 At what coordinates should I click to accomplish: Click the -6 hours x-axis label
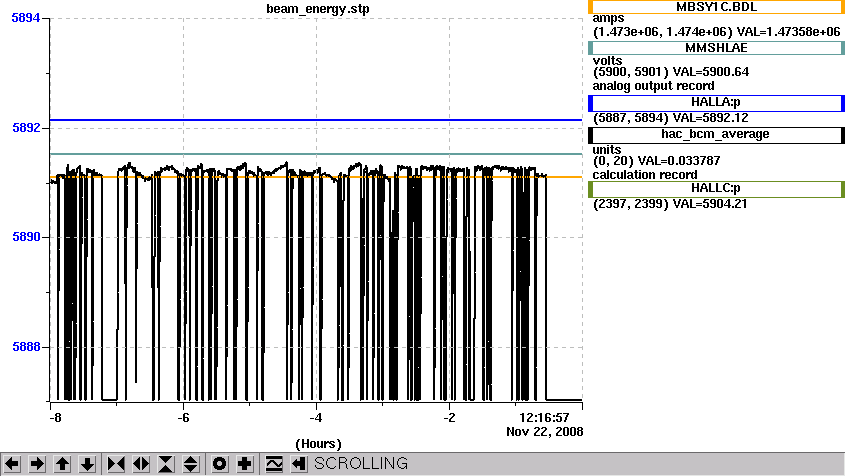coord(183,418)
